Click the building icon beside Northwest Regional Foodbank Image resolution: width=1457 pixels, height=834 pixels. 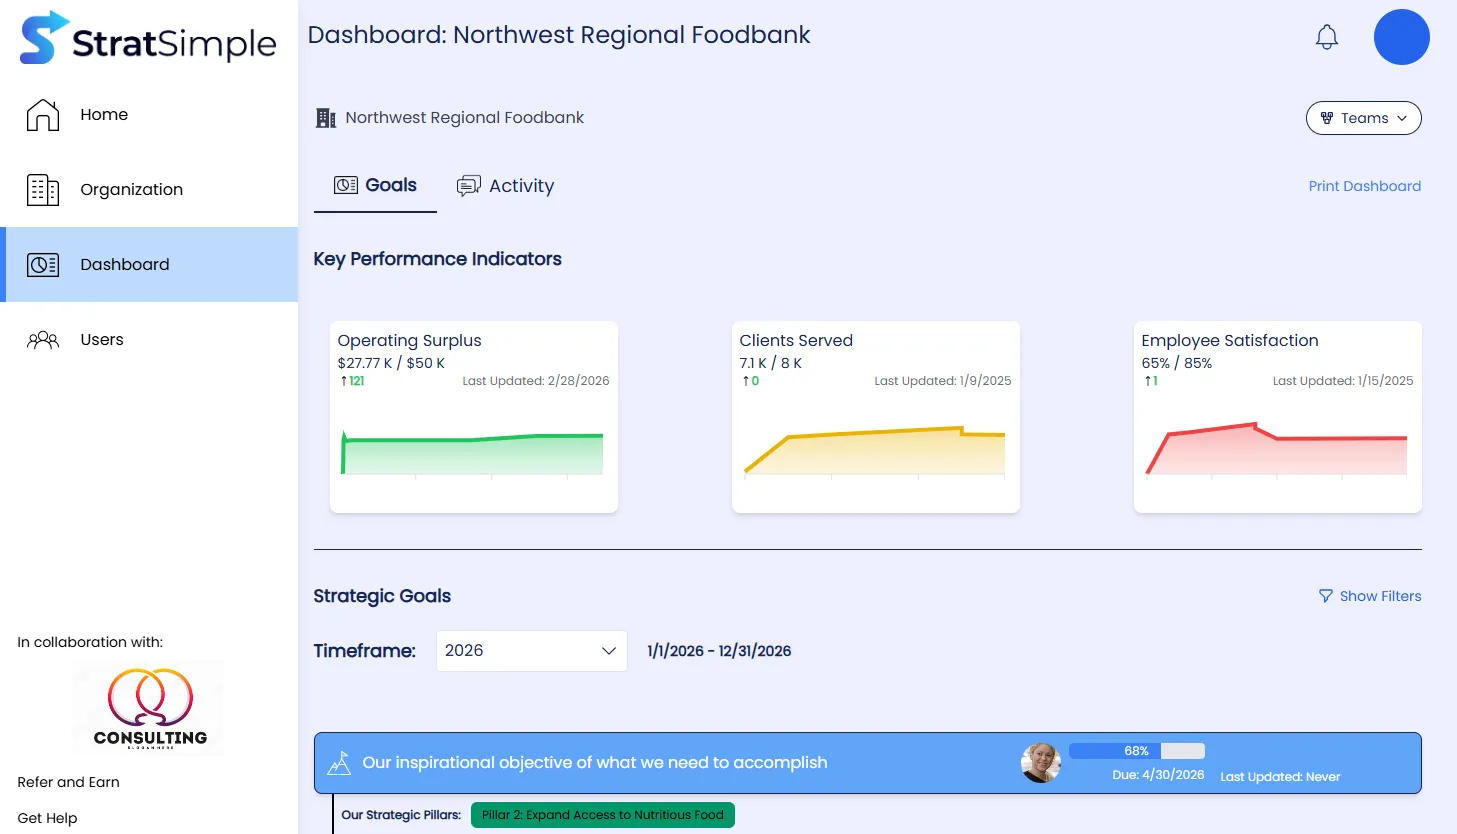pyautogui.click(x=326, y=118)
